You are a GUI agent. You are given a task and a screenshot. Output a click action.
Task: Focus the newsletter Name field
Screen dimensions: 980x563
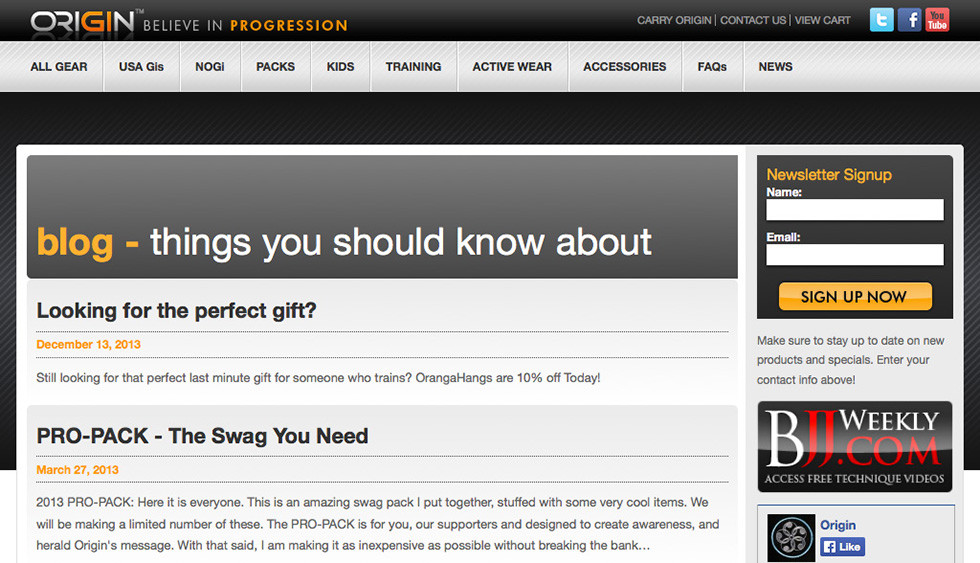[x=854, y=210]
